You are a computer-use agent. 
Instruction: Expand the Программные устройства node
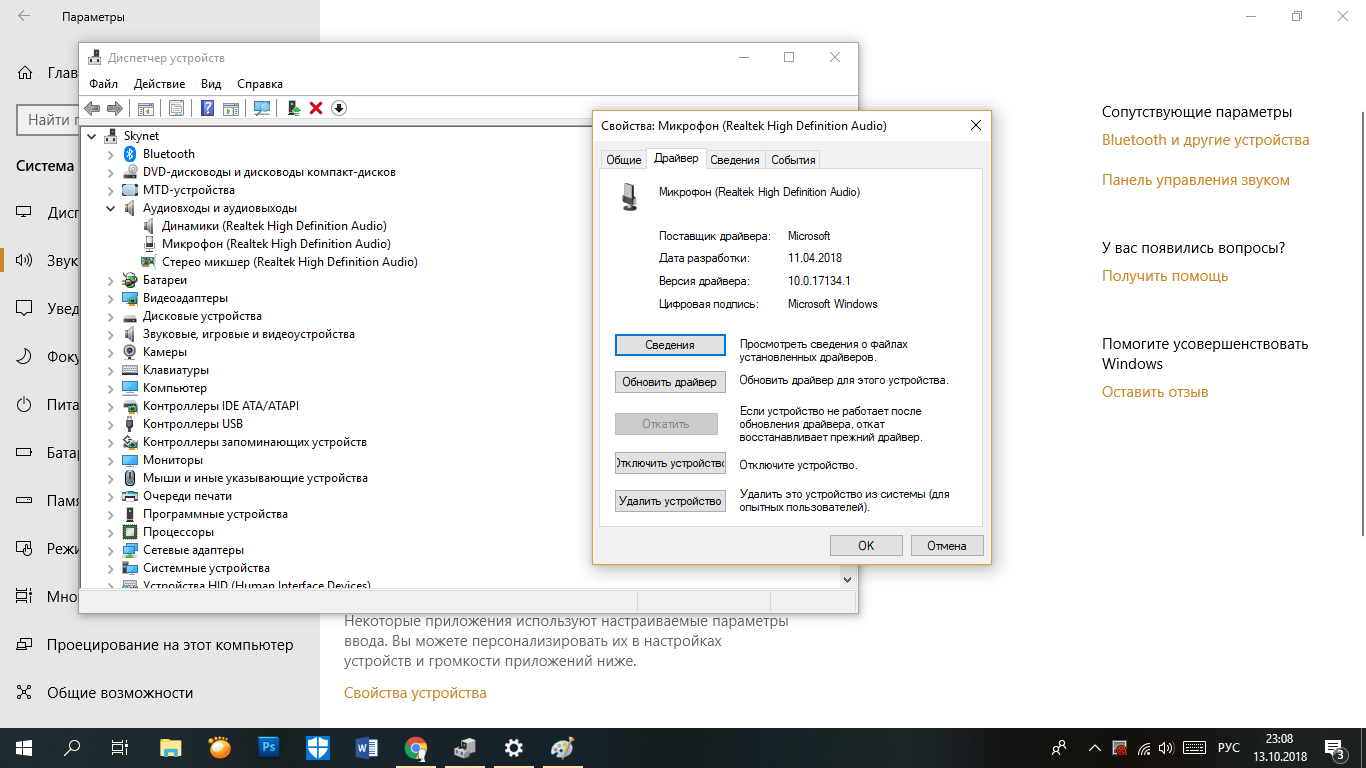(110, 514)
